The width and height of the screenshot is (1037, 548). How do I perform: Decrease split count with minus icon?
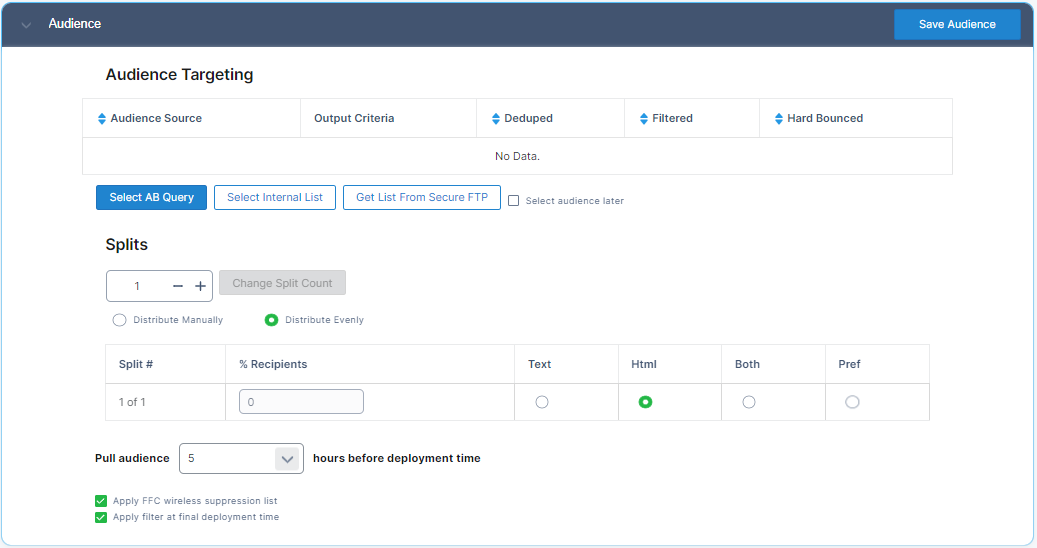point(178,286)
